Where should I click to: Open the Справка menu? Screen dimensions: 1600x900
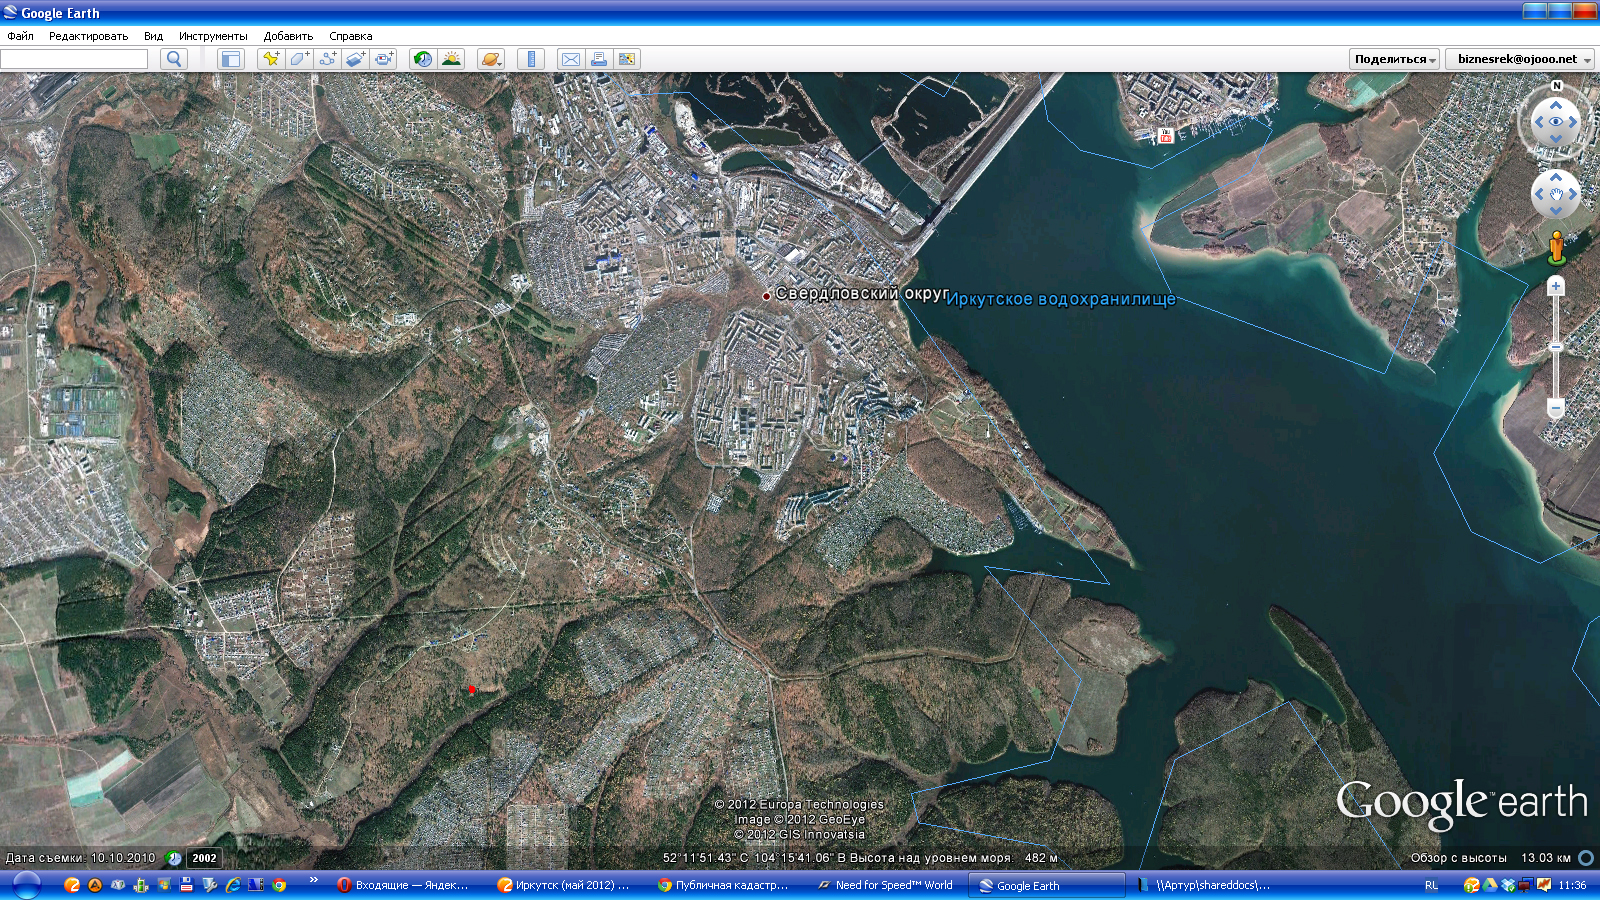pos(351,36)
